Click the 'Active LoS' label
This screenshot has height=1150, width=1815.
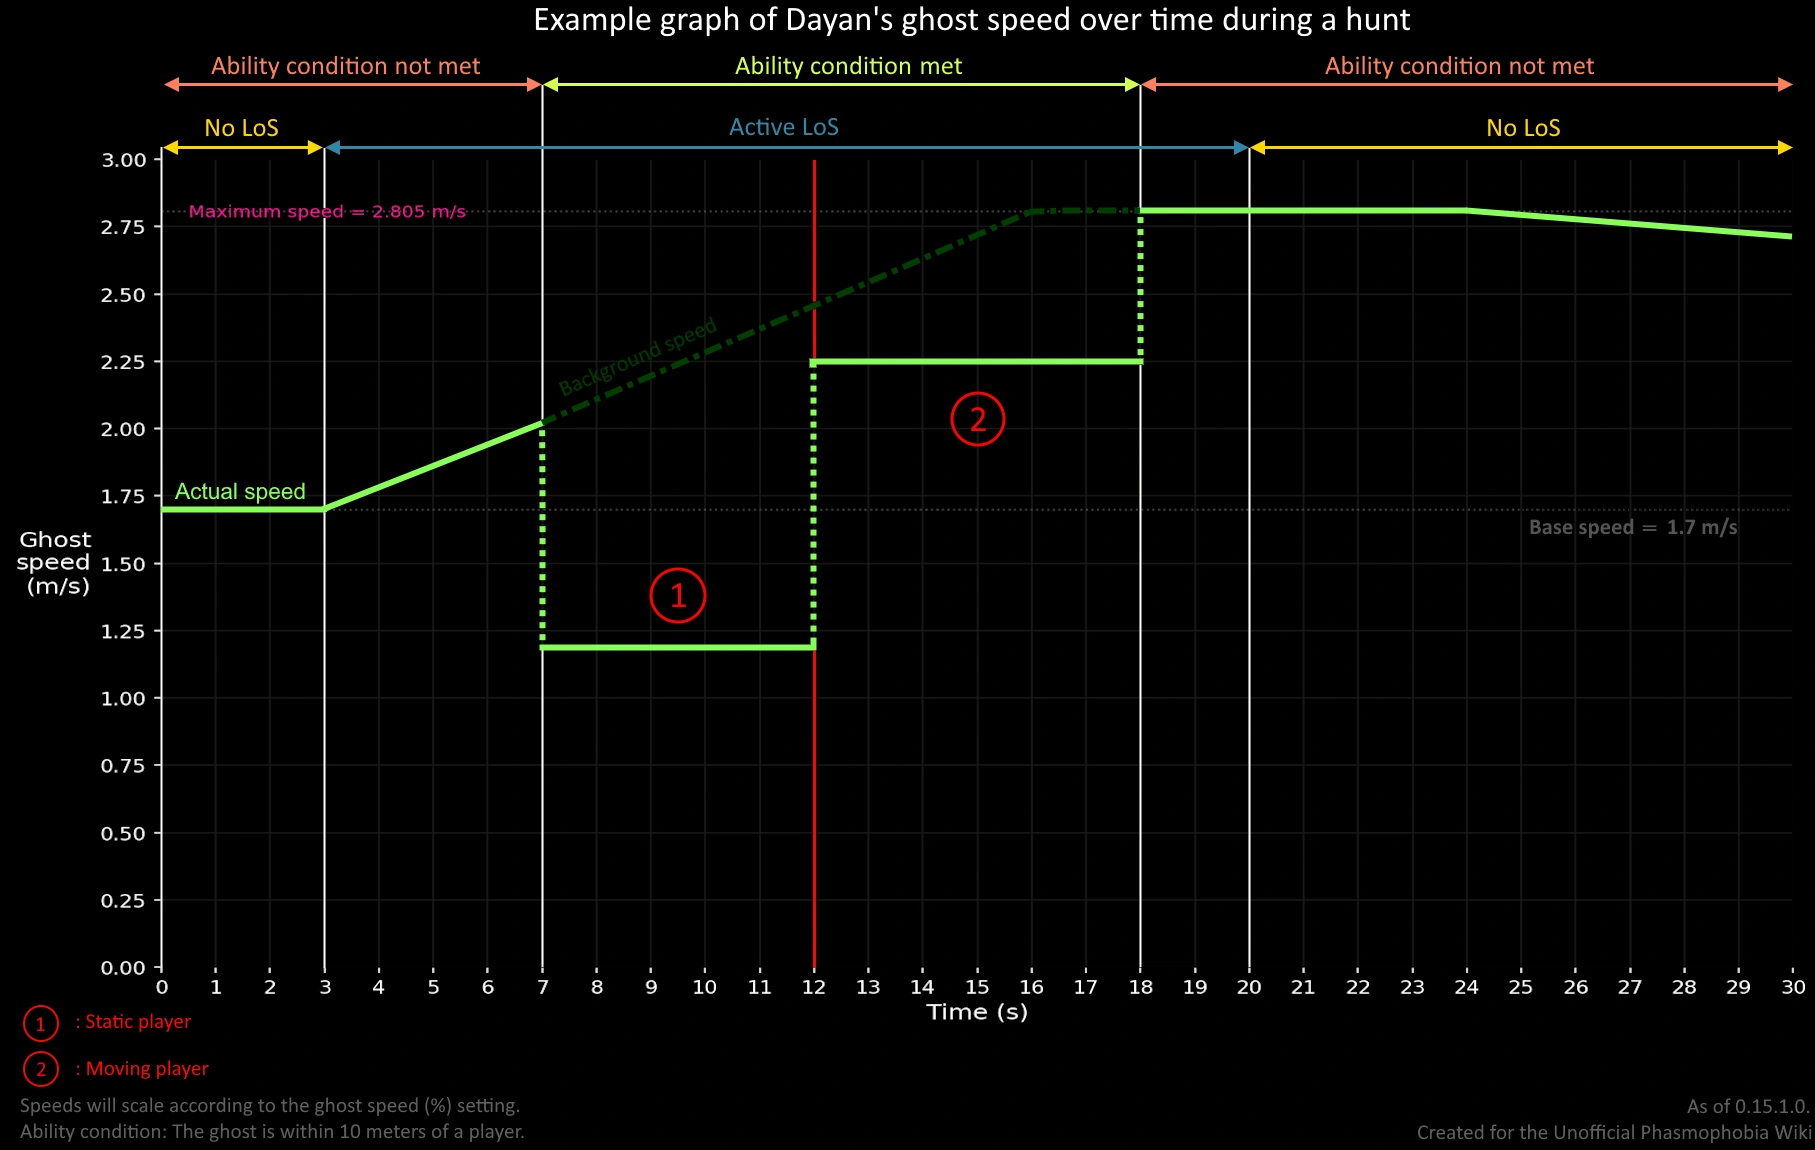coord(784,127)
